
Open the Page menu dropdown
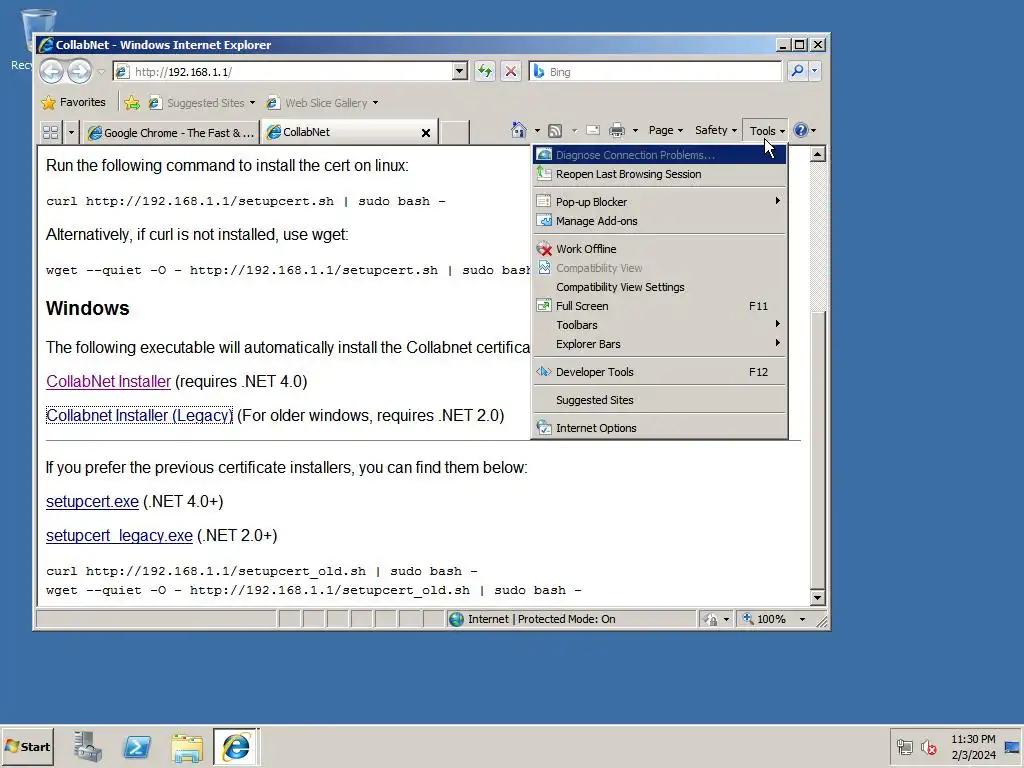pyautogui.click(x=665, y=131)
